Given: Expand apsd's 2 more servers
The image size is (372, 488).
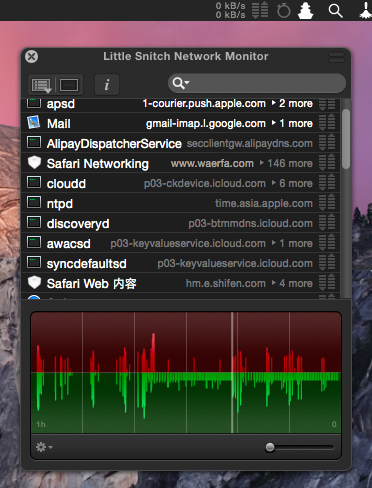Looking at the screenshot, I should click(292, 103).
